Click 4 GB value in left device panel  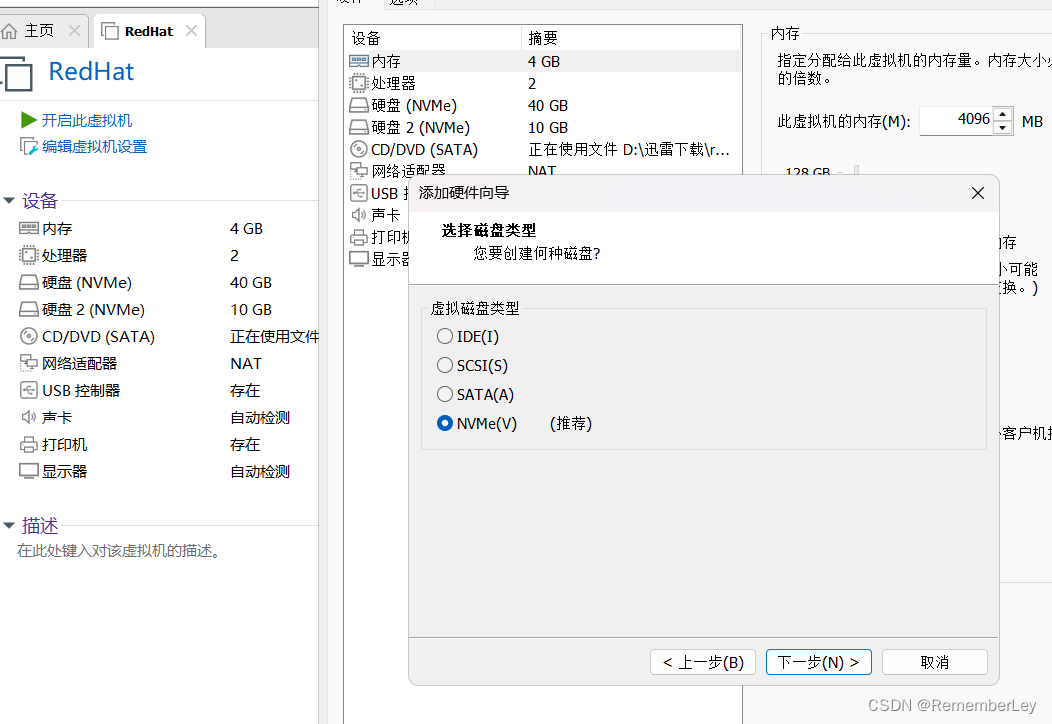point(246,228)
